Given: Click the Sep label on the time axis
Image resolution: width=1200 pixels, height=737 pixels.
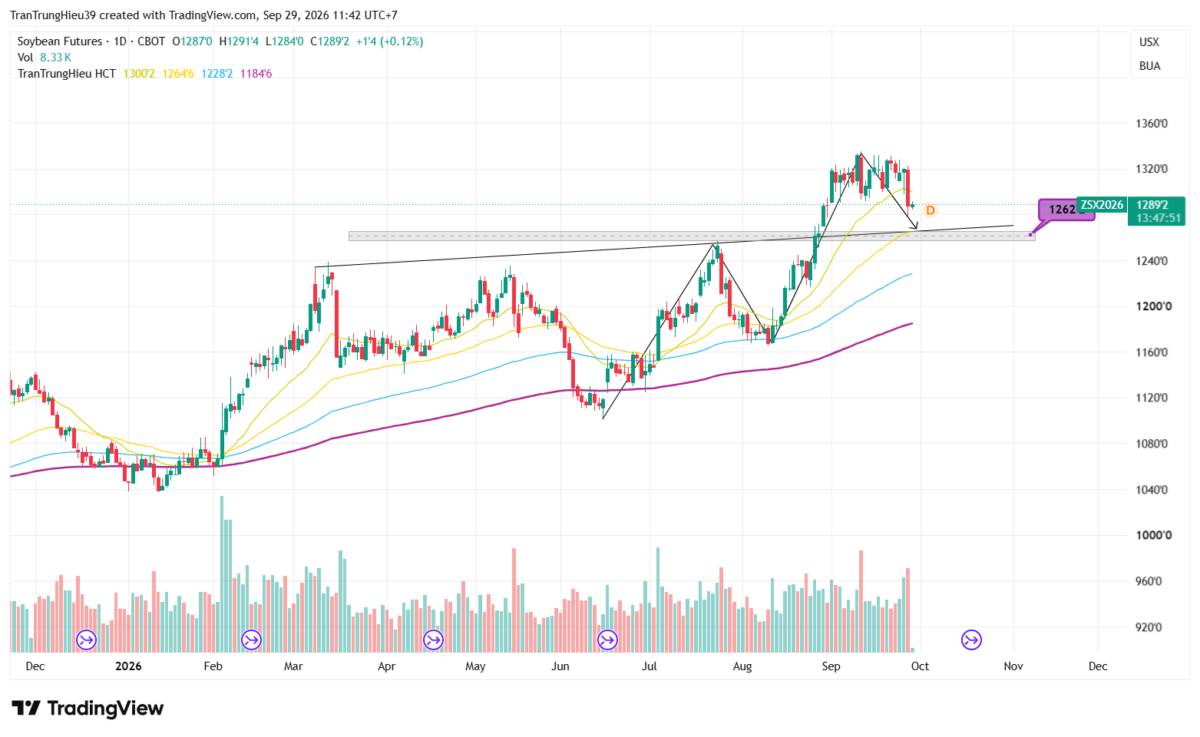Looking at the screenshot, I should (x=831, y=666).
